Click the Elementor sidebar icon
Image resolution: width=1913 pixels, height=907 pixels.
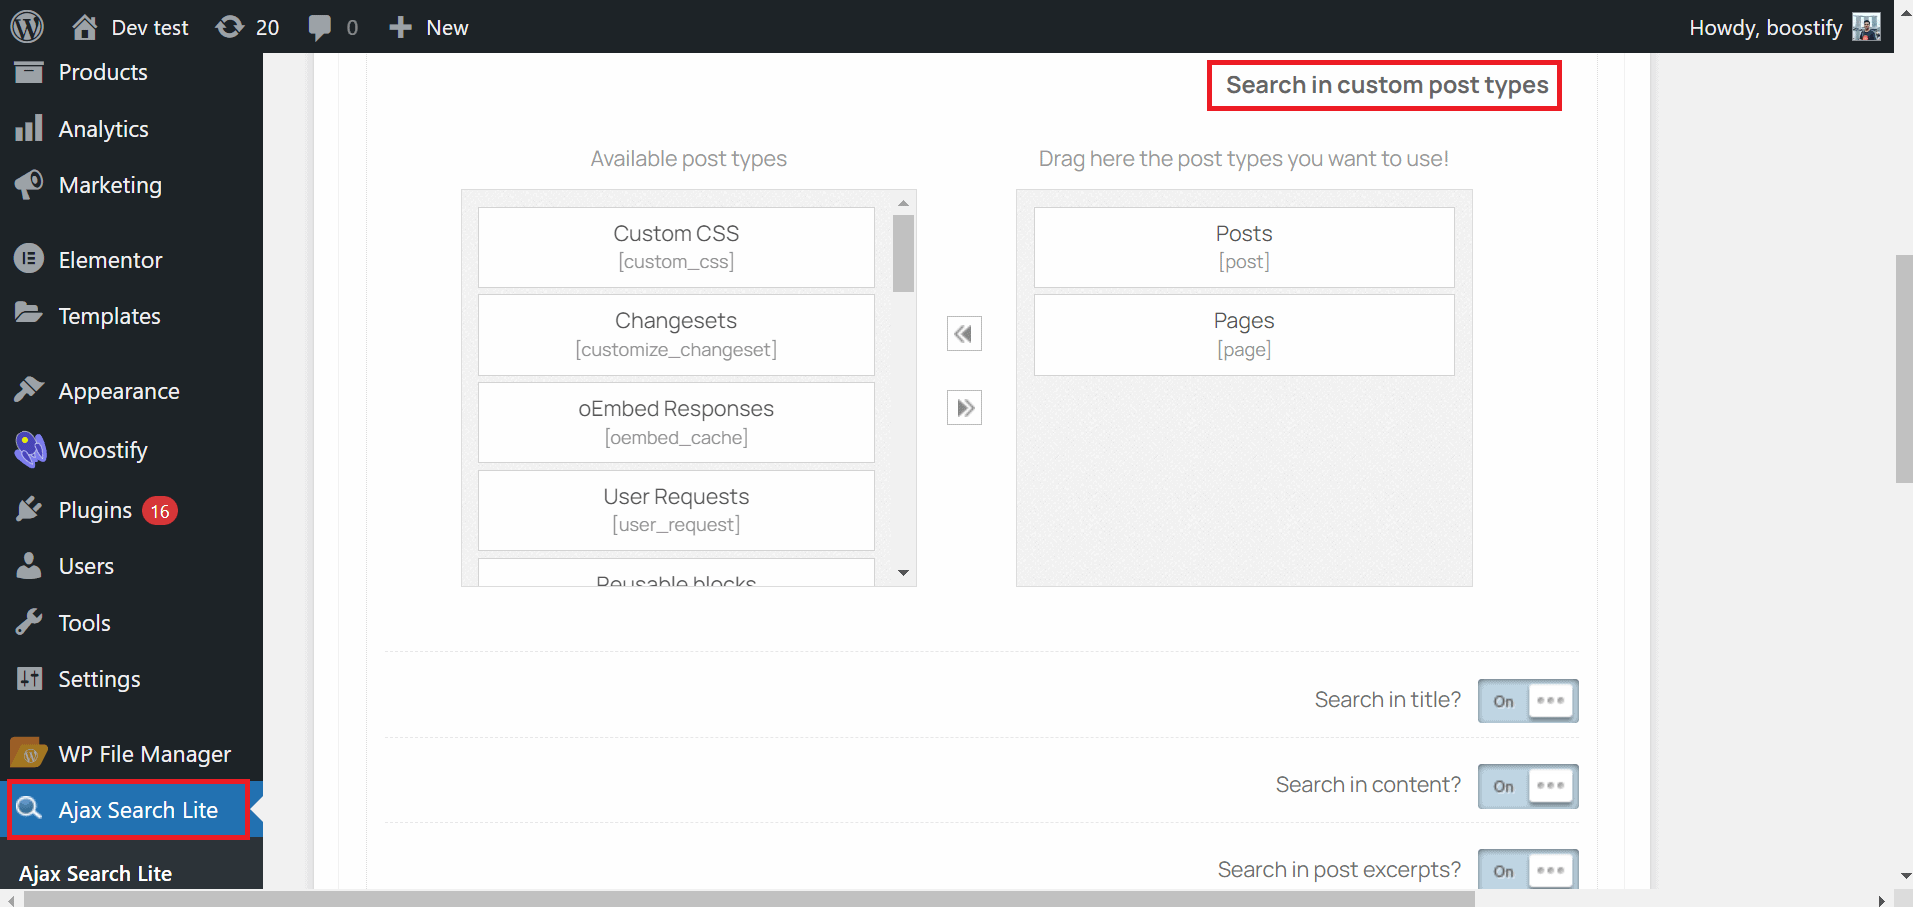[29, 259]
